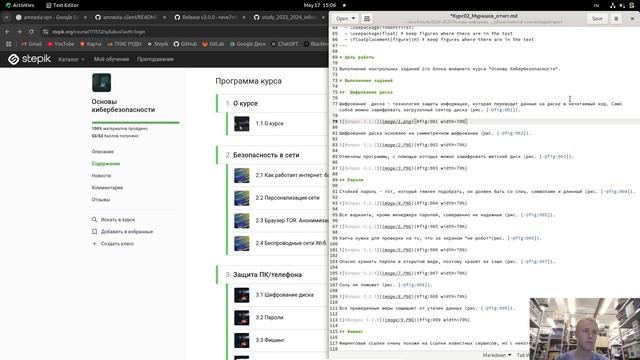Open the ChatGPT bookmark

click(x=284, y=44)
